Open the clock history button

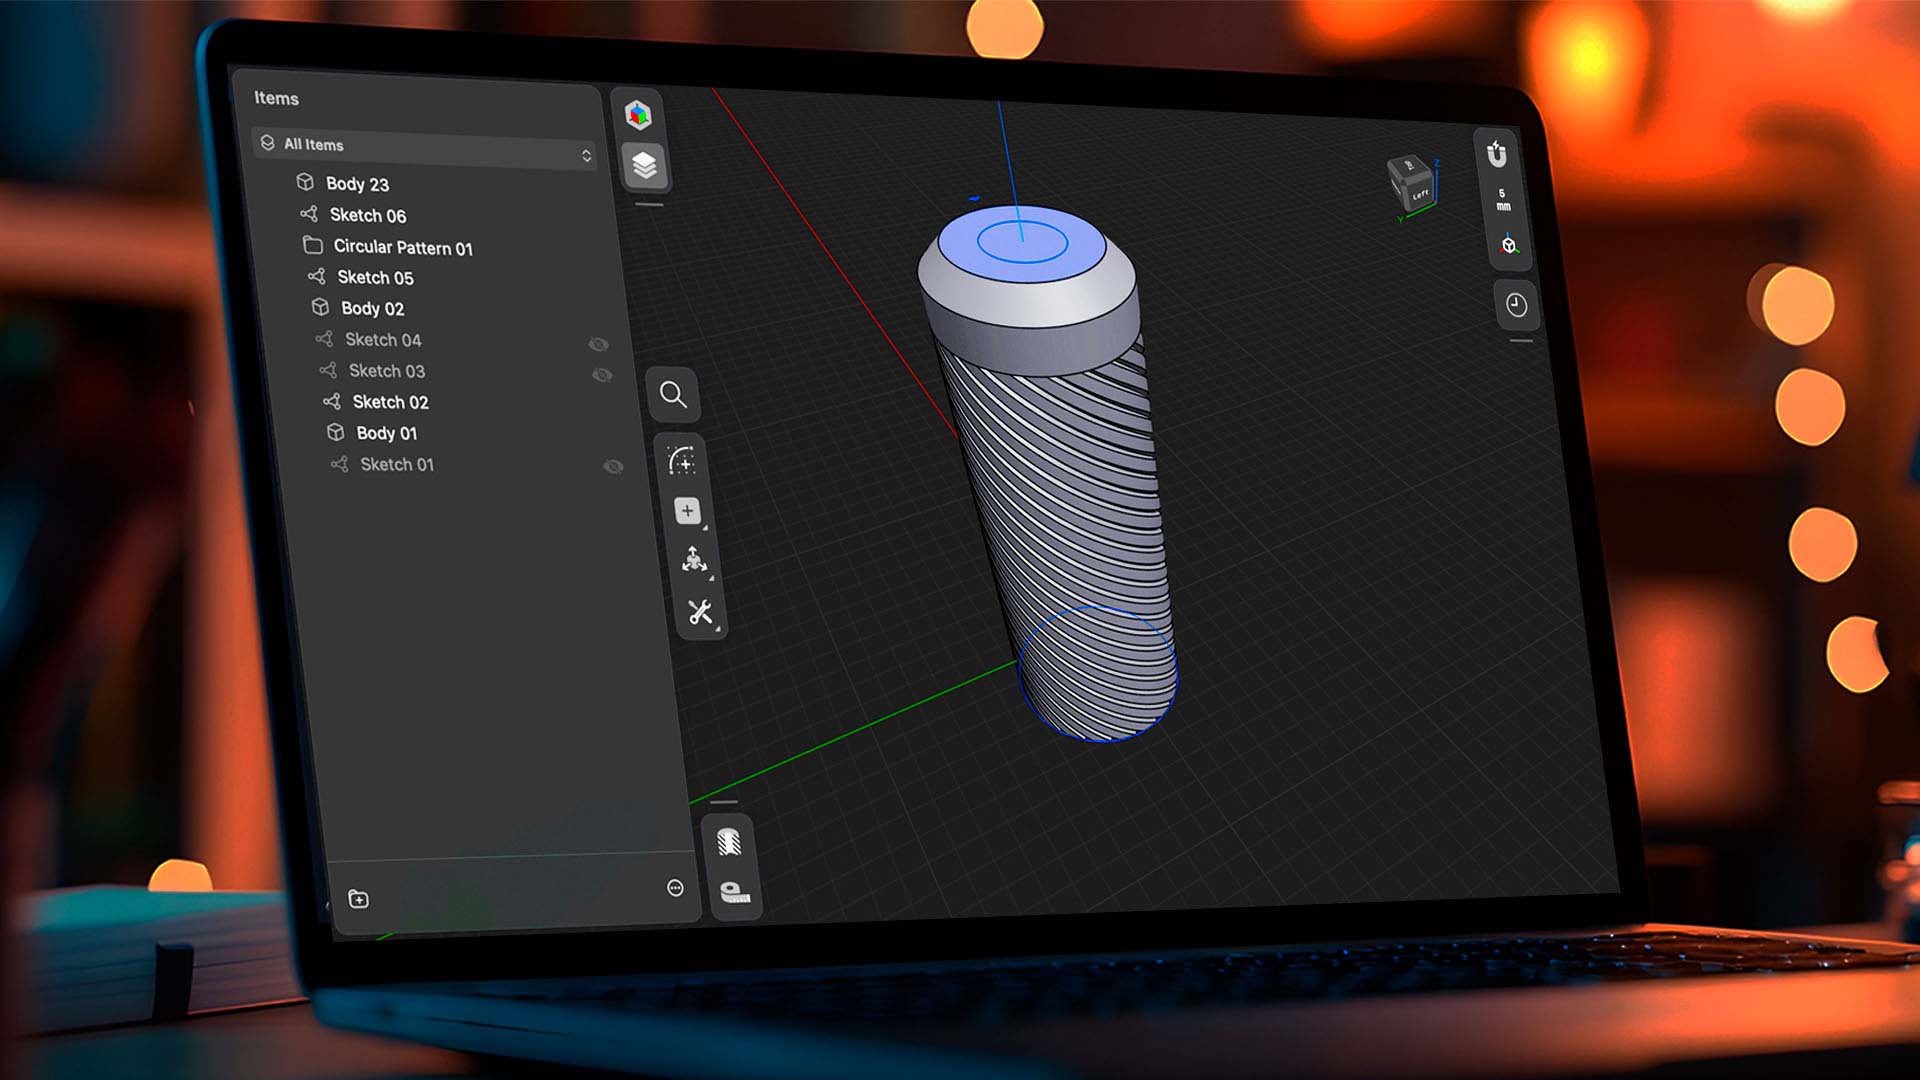click(1516, 305)
